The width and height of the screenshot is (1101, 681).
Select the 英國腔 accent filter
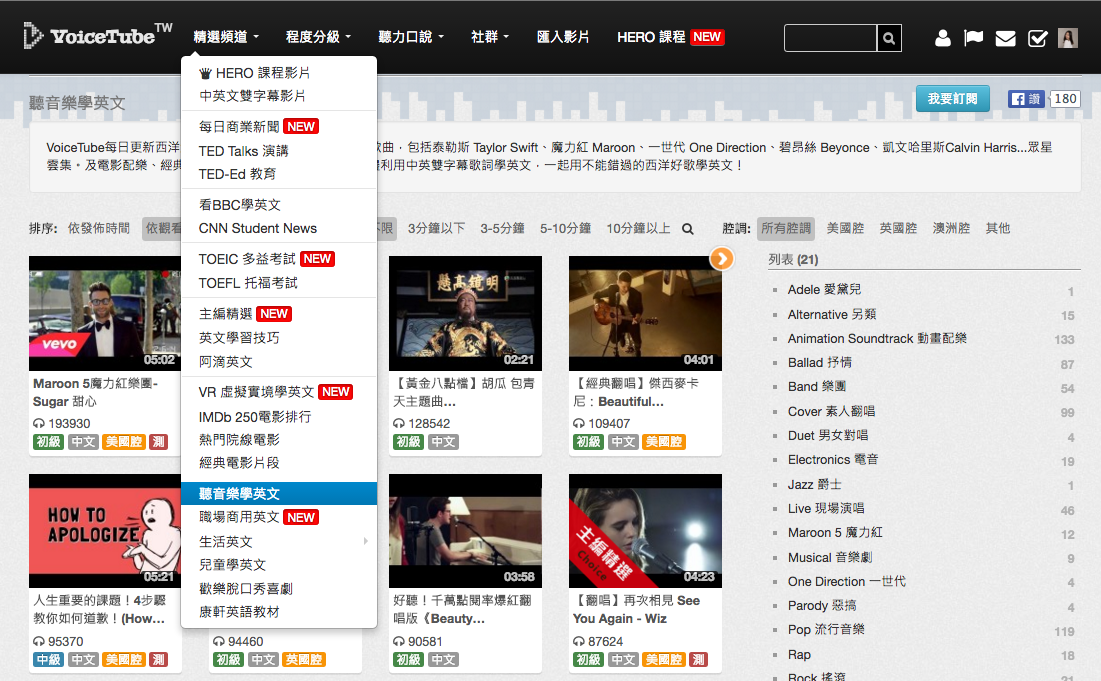click(x=898, y=228)
